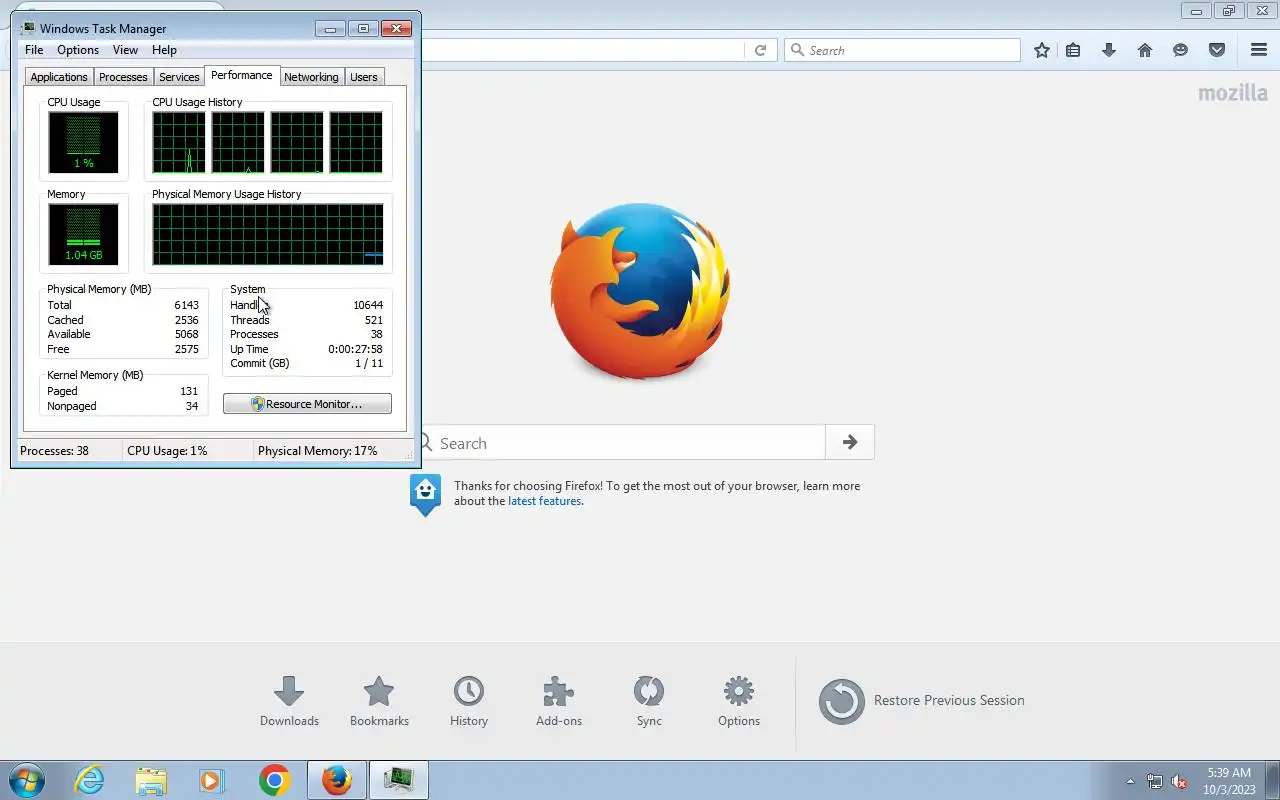
Task: Click the mozilla wordmark link
Action: click(1233, 93)
